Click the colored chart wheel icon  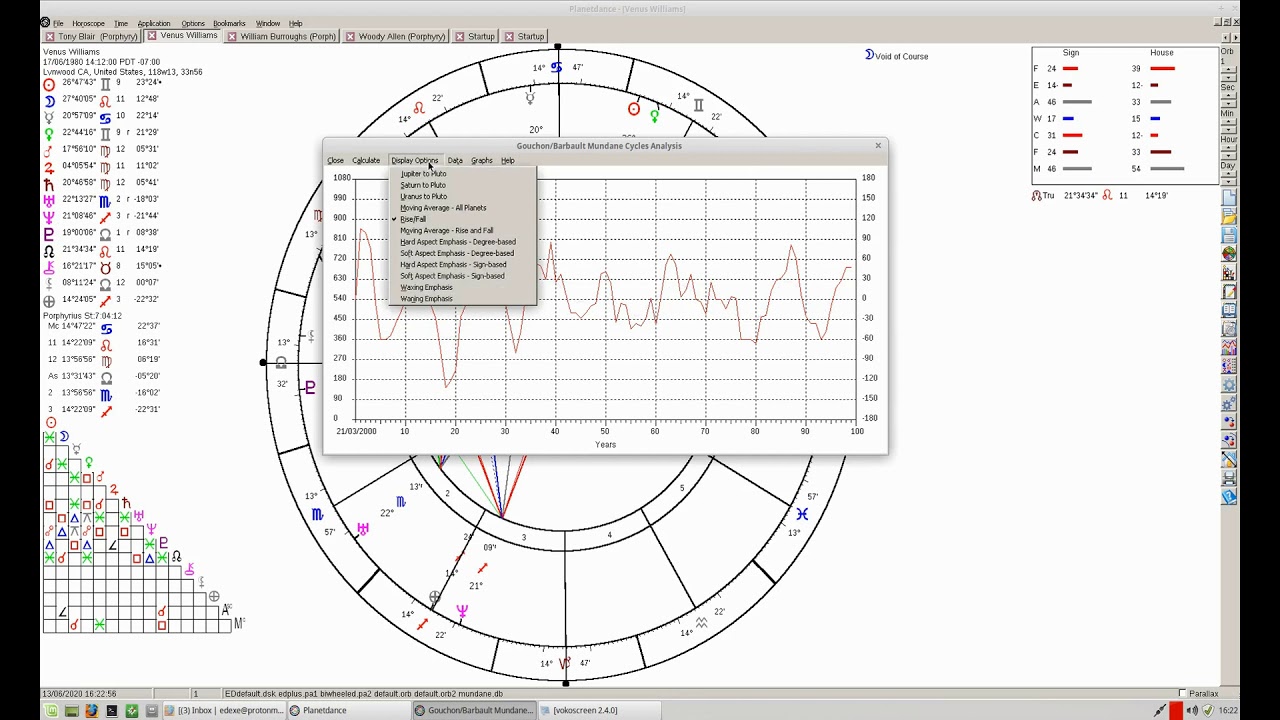click(x=1229, y=253)
